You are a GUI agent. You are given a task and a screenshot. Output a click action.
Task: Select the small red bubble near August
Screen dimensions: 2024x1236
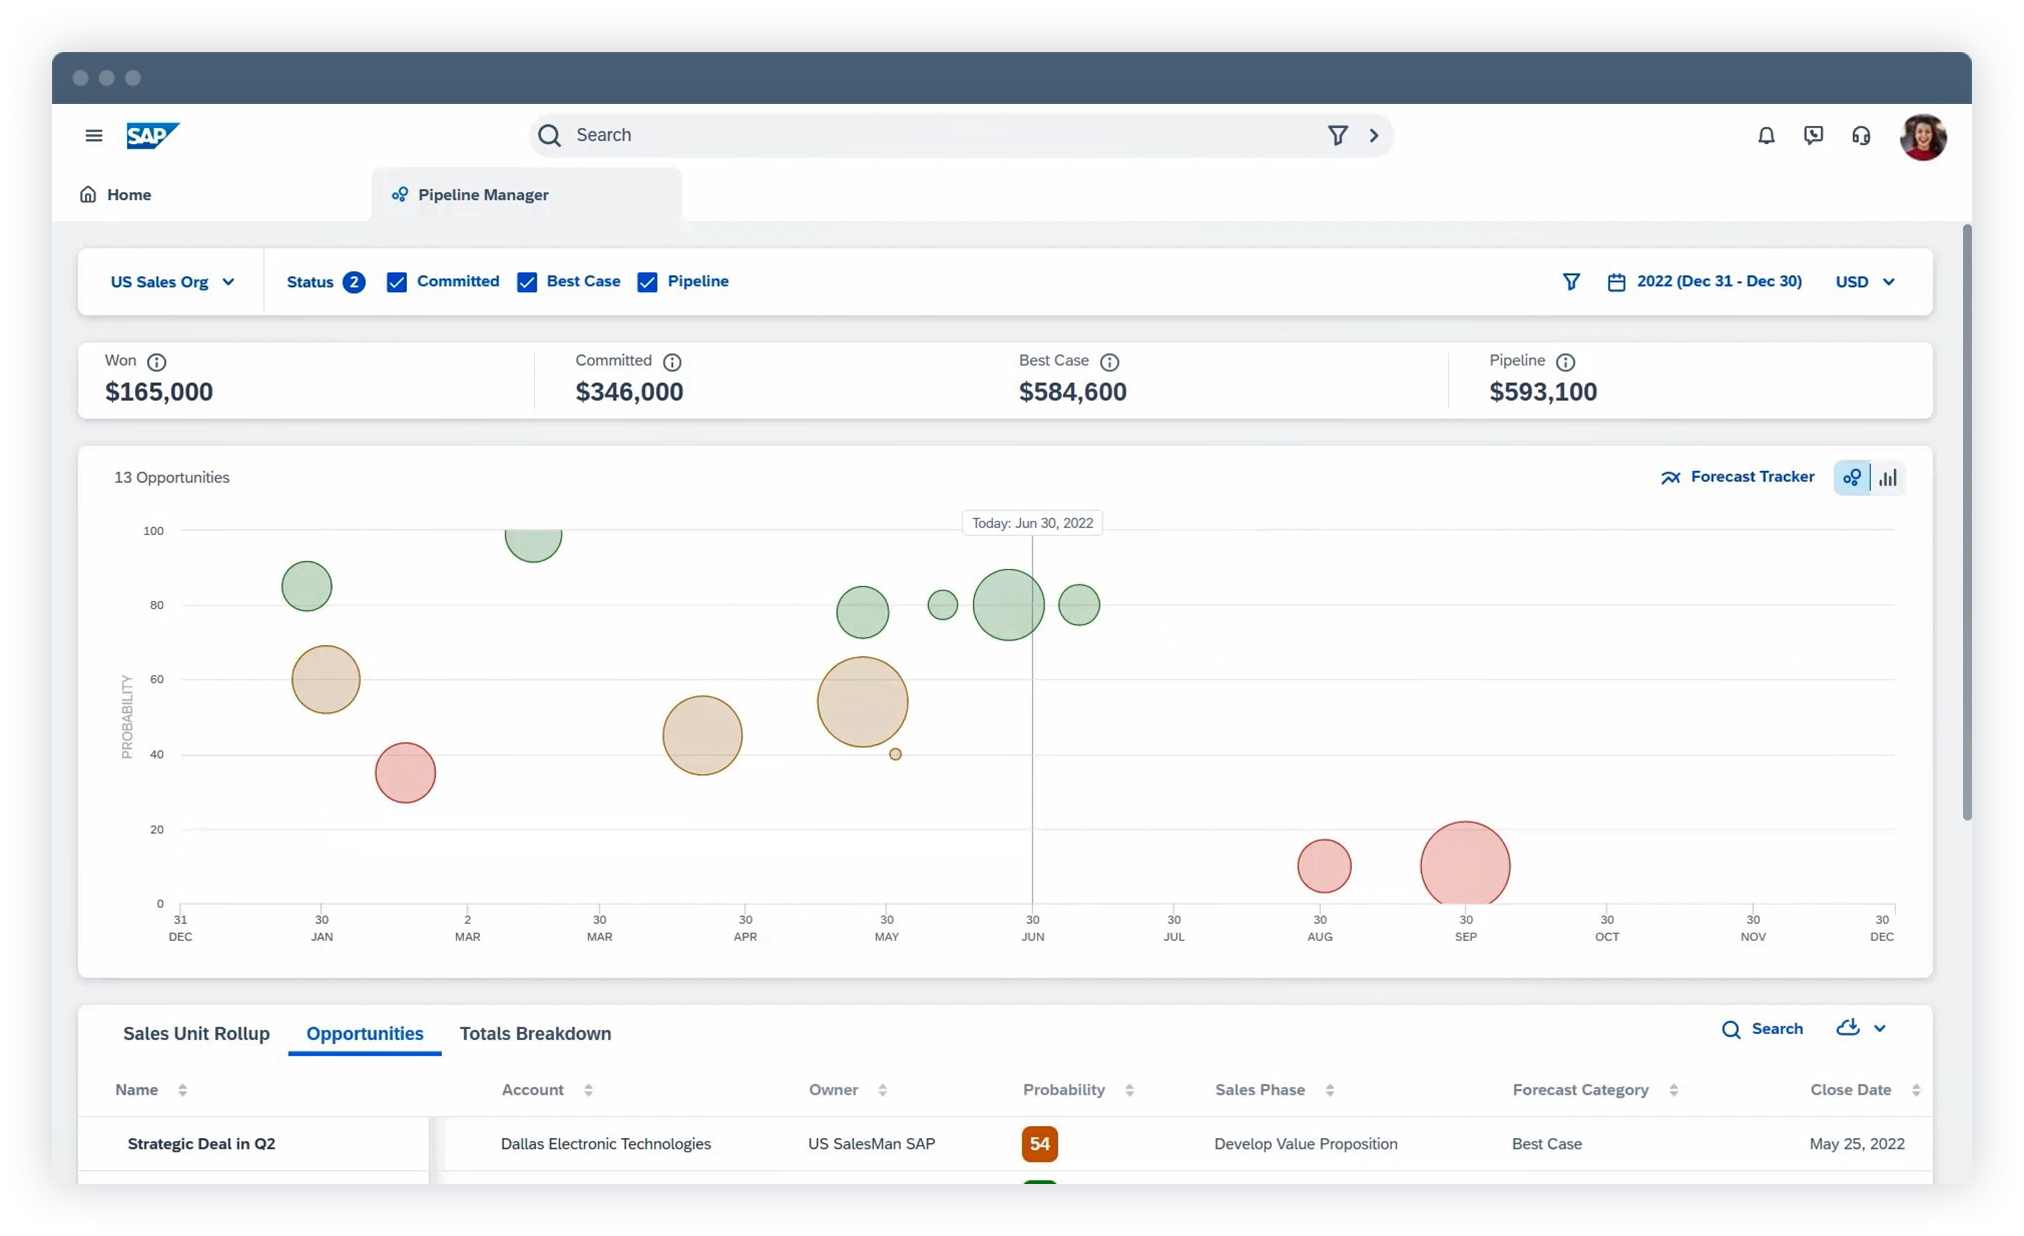(1324, 866)
